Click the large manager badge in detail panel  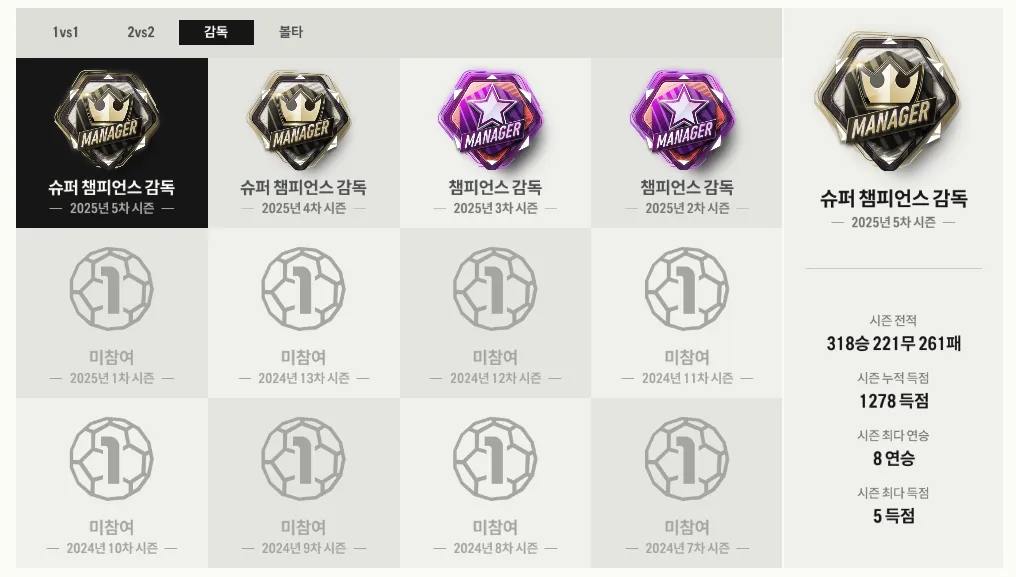[x=890, y=102]
